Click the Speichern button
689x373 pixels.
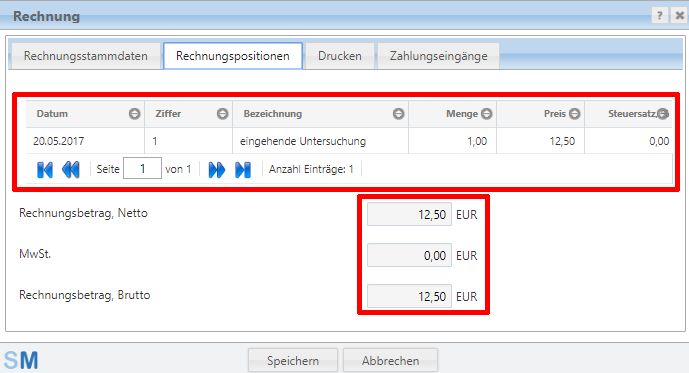tap(293, 361)
